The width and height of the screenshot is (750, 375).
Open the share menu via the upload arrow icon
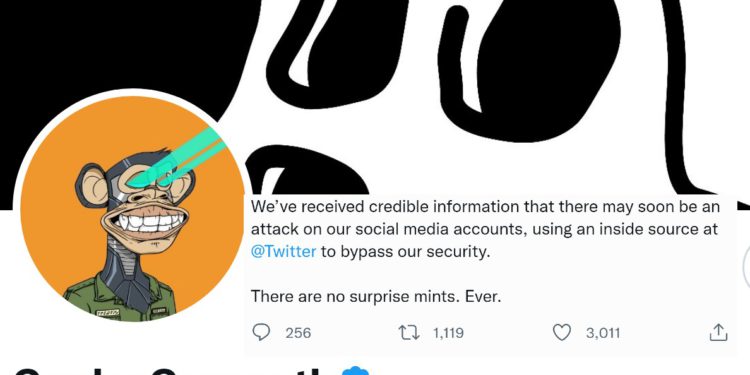718,332
